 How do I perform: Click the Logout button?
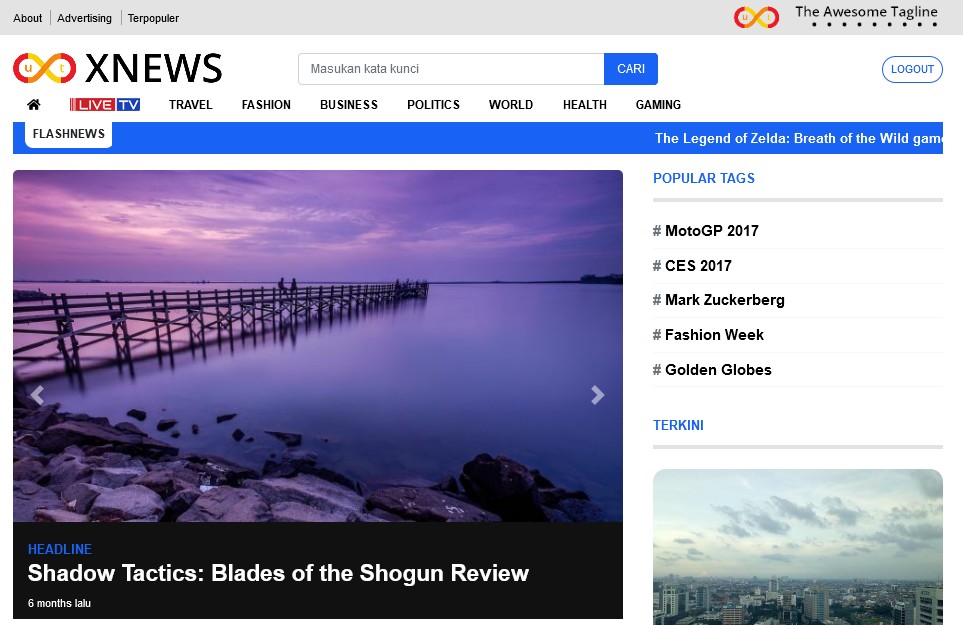click(x=911, y=69)
